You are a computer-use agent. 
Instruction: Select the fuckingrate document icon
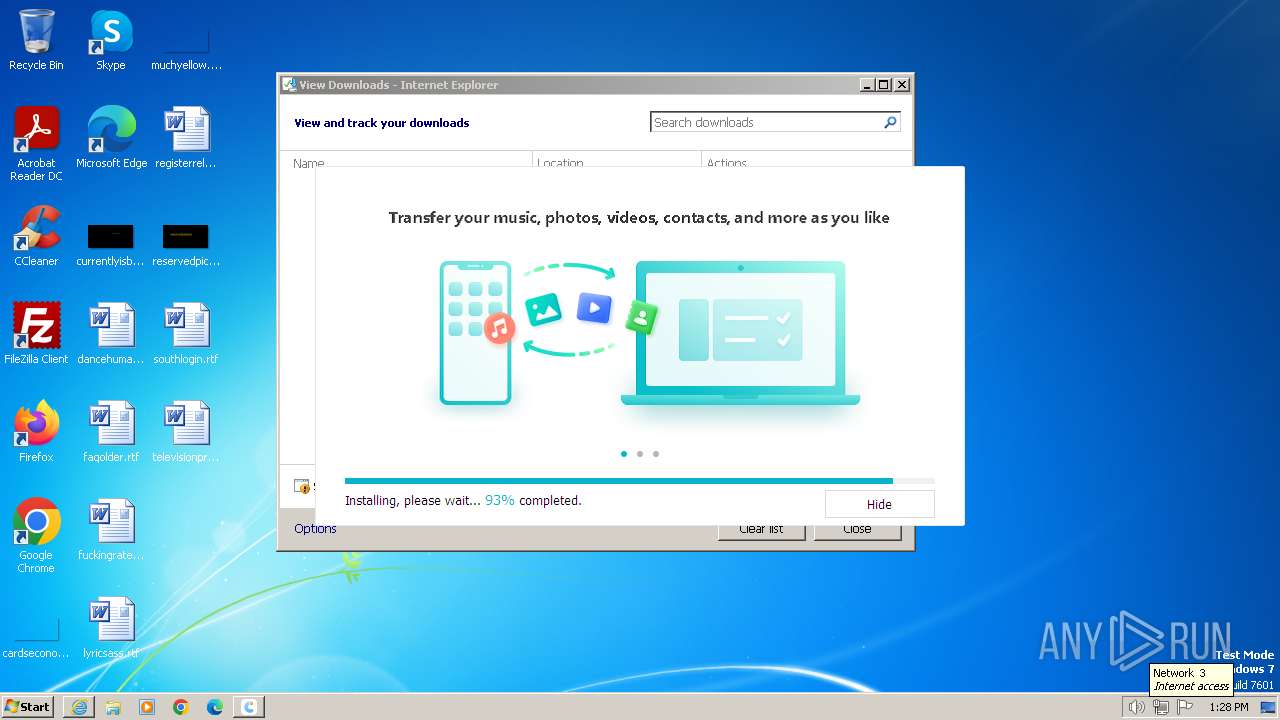point(111,530)
